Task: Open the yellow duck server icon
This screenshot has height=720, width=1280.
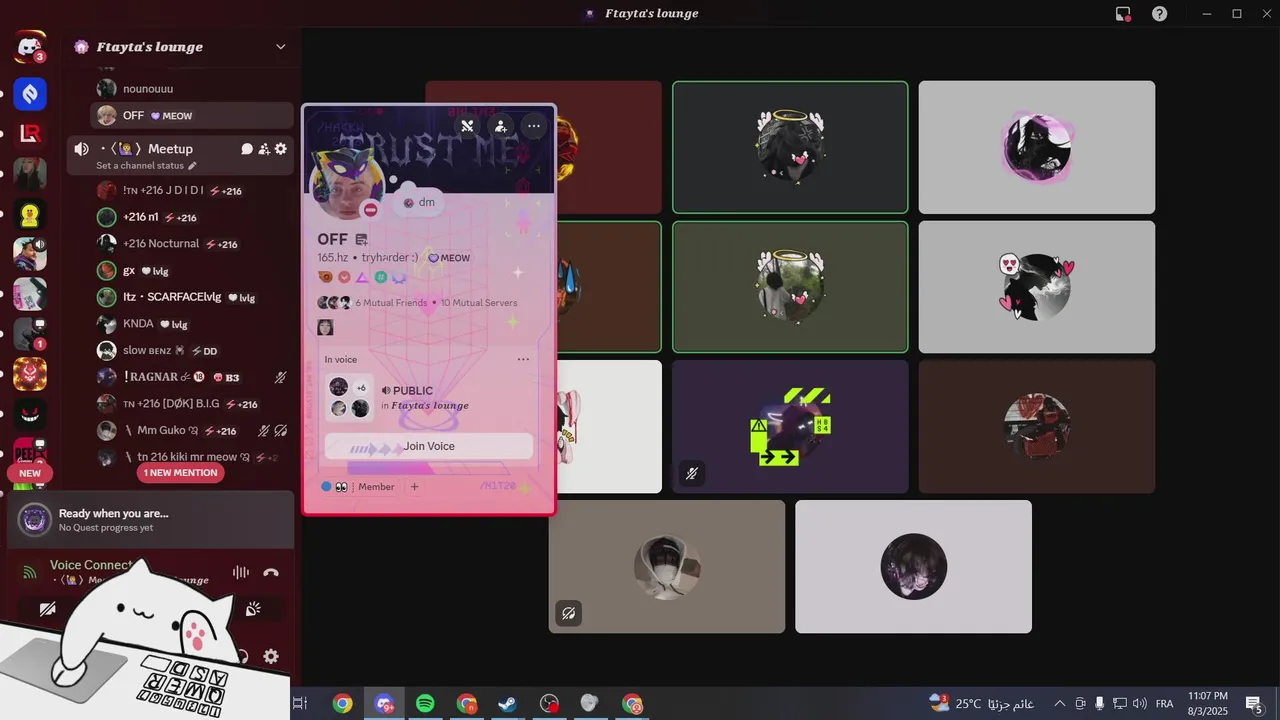Action: (30, 214)
